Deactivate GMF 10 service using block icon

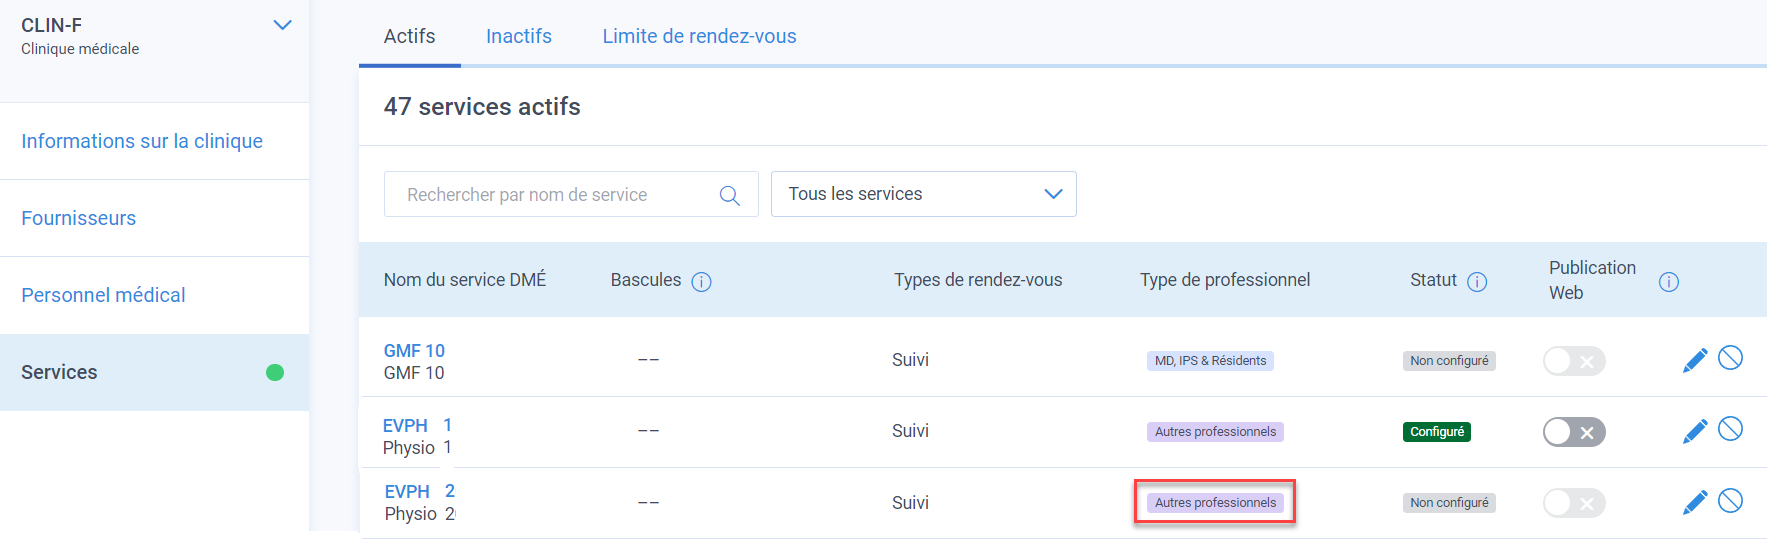click(x=1730, y=357)
